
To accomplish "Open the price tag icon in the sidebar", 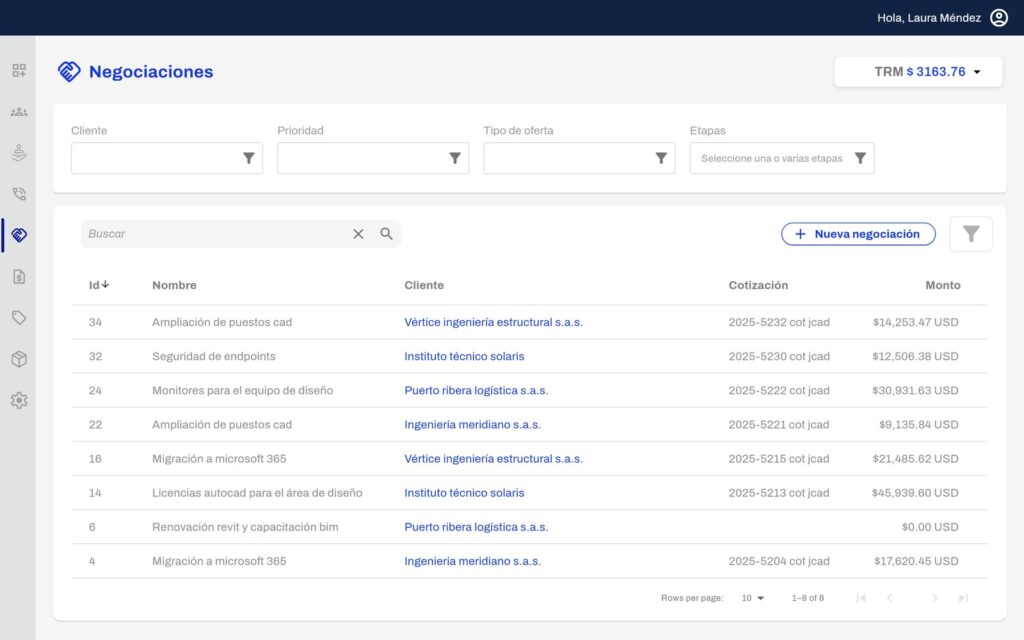I will [x=19, y=318].
